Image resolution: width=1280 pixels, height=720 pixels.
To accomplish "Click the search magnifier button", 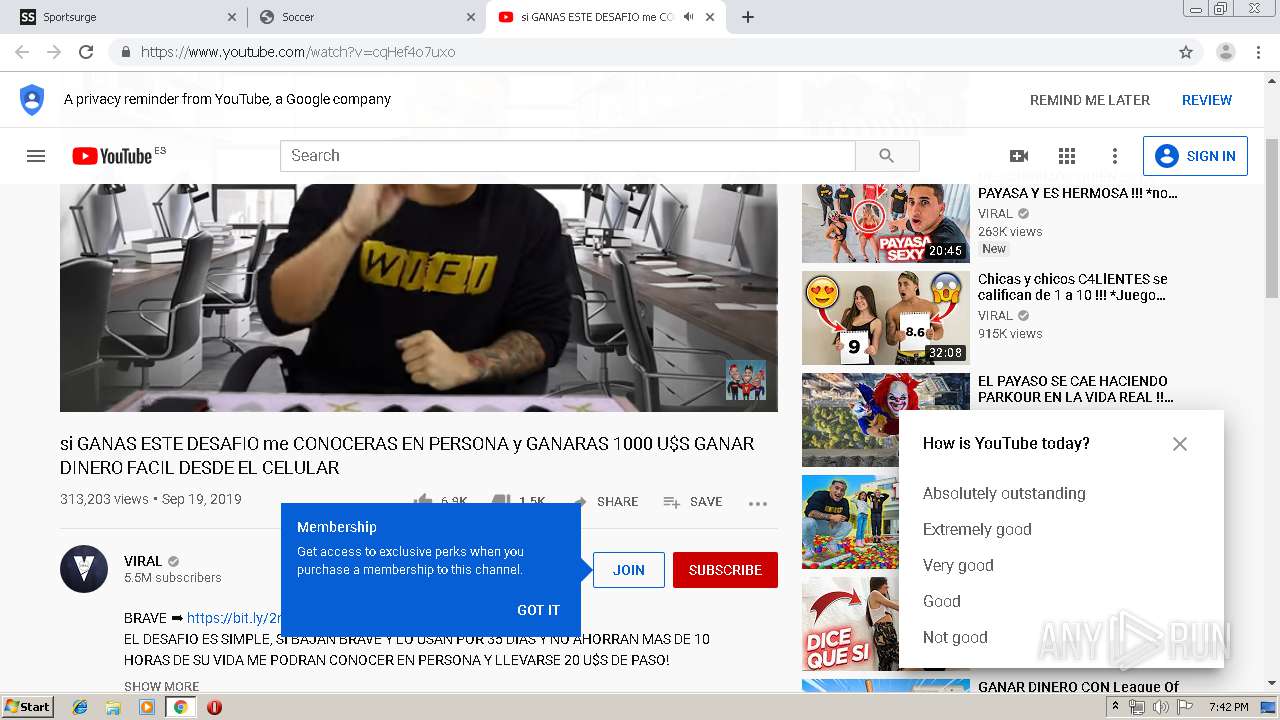I will click(887, 156).
